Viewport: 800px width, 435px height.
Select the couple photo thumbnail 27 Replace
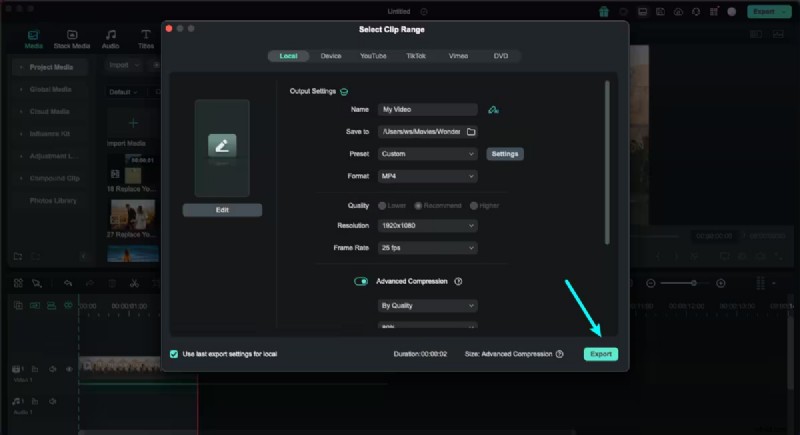point(133,215)
